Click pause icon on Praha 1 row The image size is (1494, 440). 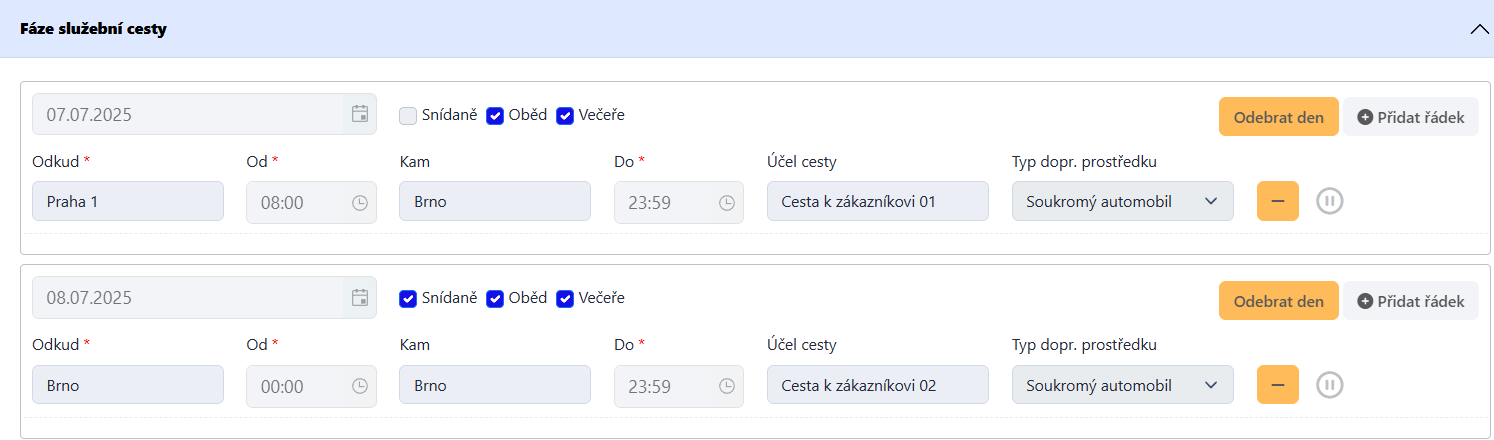click(1330, 201)
